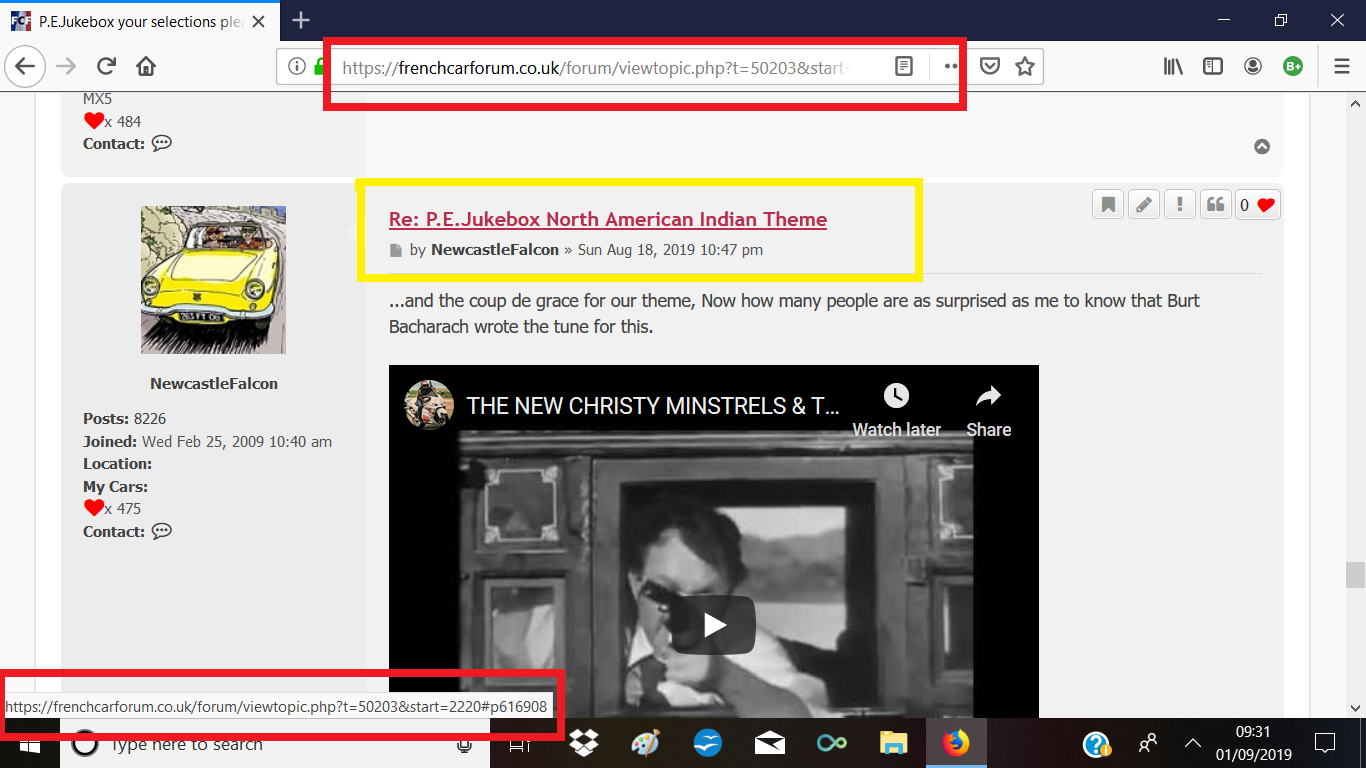
Task: Bookmark the NewcastleFalcon post
Action: (1108, 205)
